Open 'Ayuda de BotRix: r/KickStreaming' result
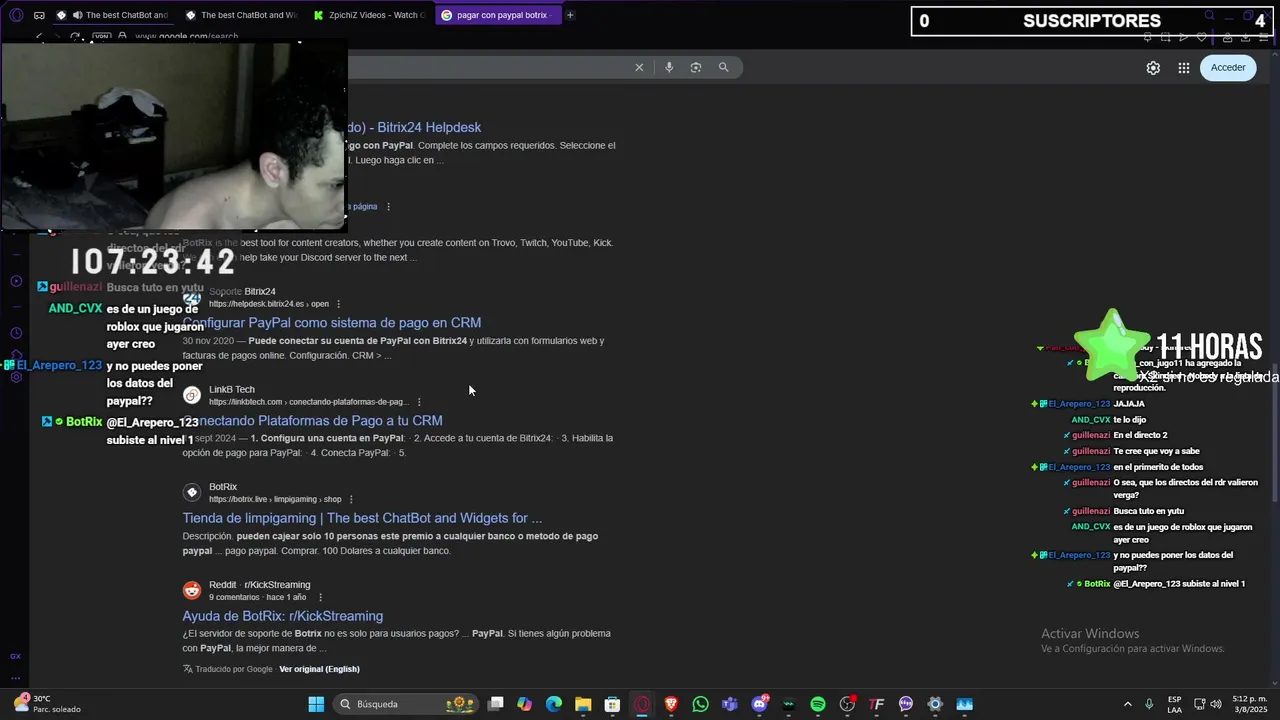This screenshot has height=720, width=1280. pyautogui.click(x=283, y=616)
